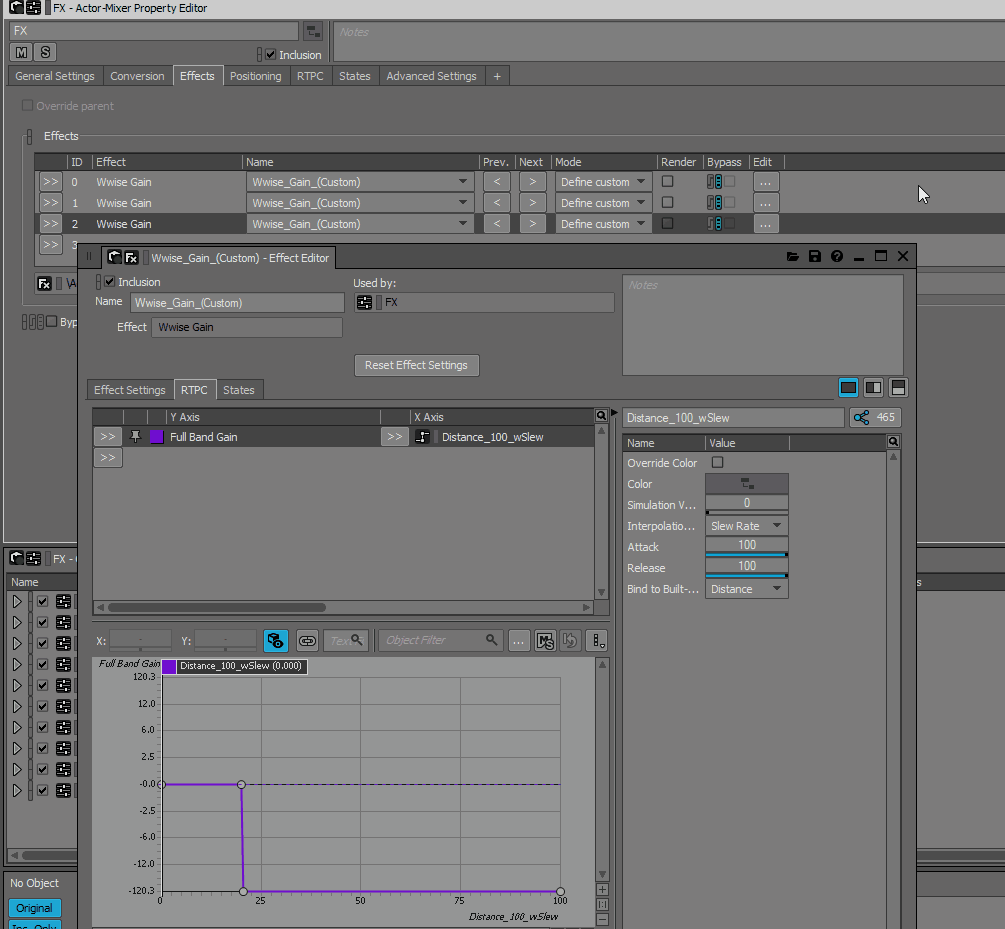Click the open folder icon in Effect Editor
The height and width of the screenshot is (929, 1005).
click(x=793, y=256)
